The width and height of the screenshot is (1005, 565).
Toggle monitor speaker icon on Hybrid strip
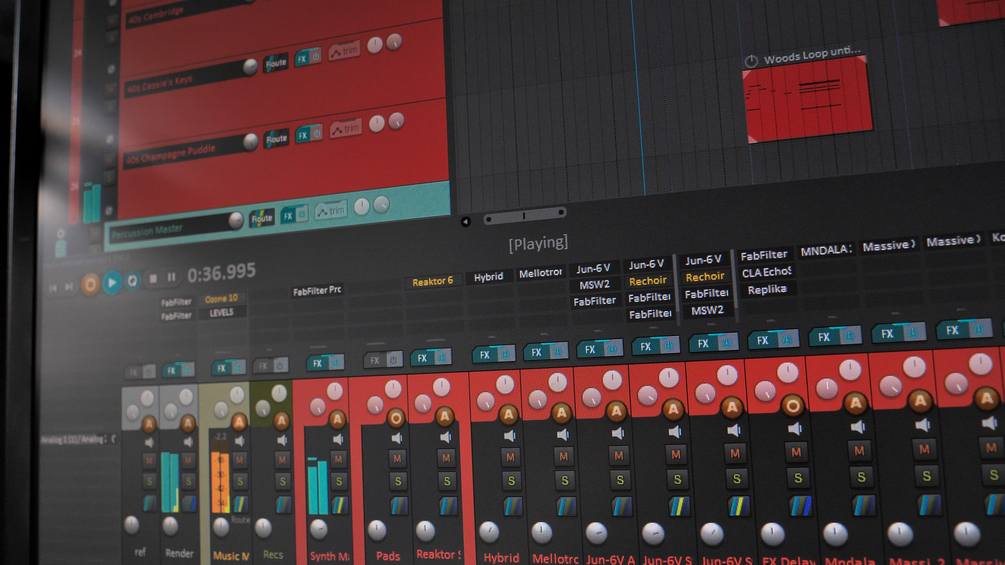coord(510,436)
